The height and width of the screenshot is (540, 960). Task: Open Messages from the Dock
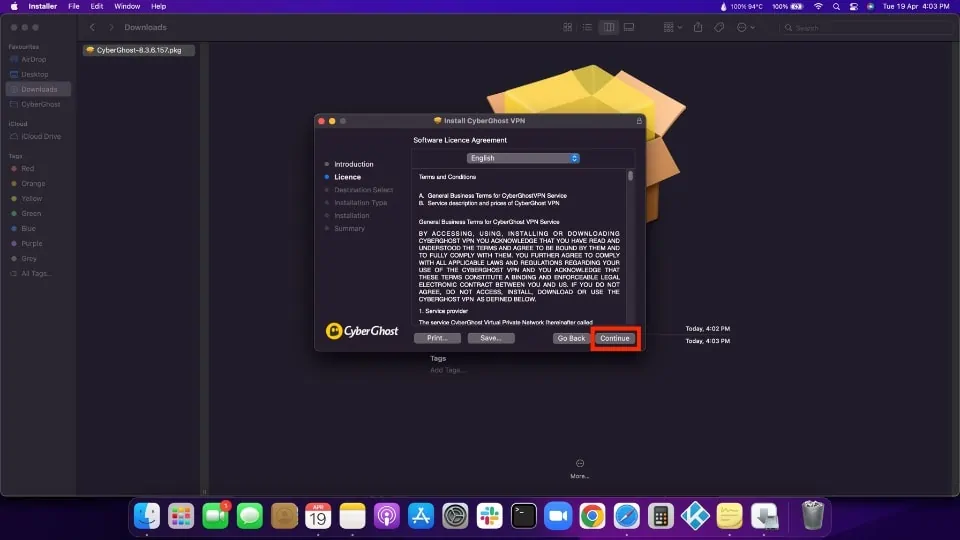point(250,516)
